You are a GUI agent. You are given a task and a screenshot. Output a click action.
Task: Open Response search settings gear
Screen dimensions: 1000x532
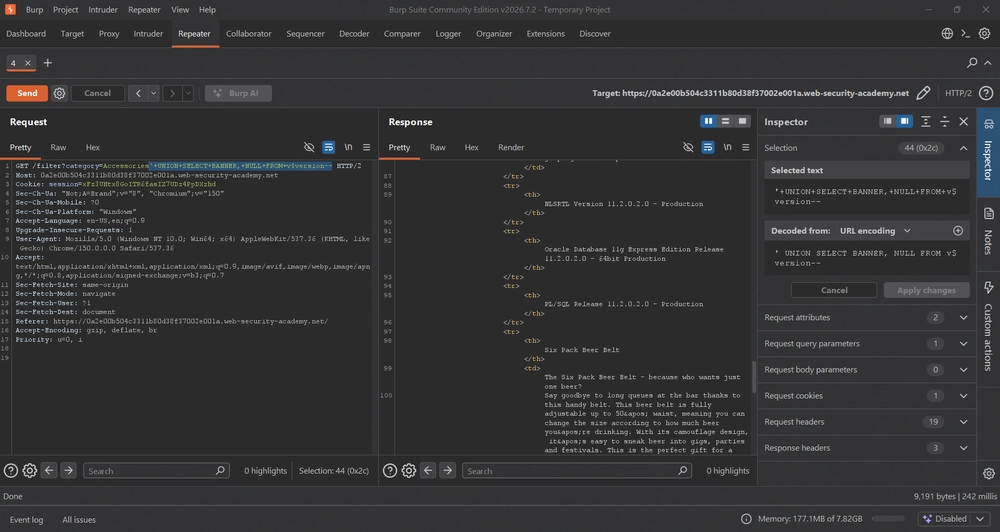pos(409,471)
